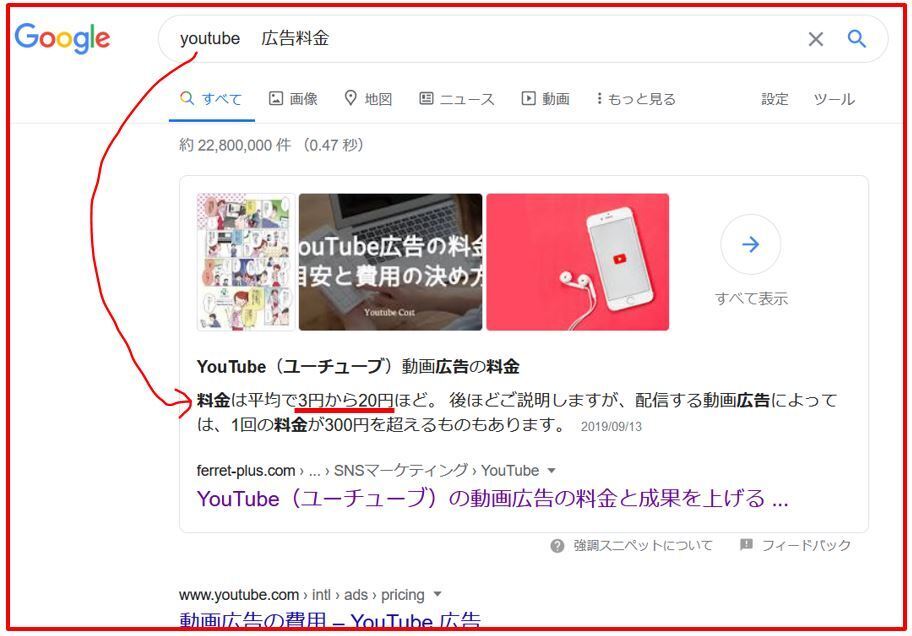
Task: Click the feedback flag icon
Action: (x=746, y=545)
